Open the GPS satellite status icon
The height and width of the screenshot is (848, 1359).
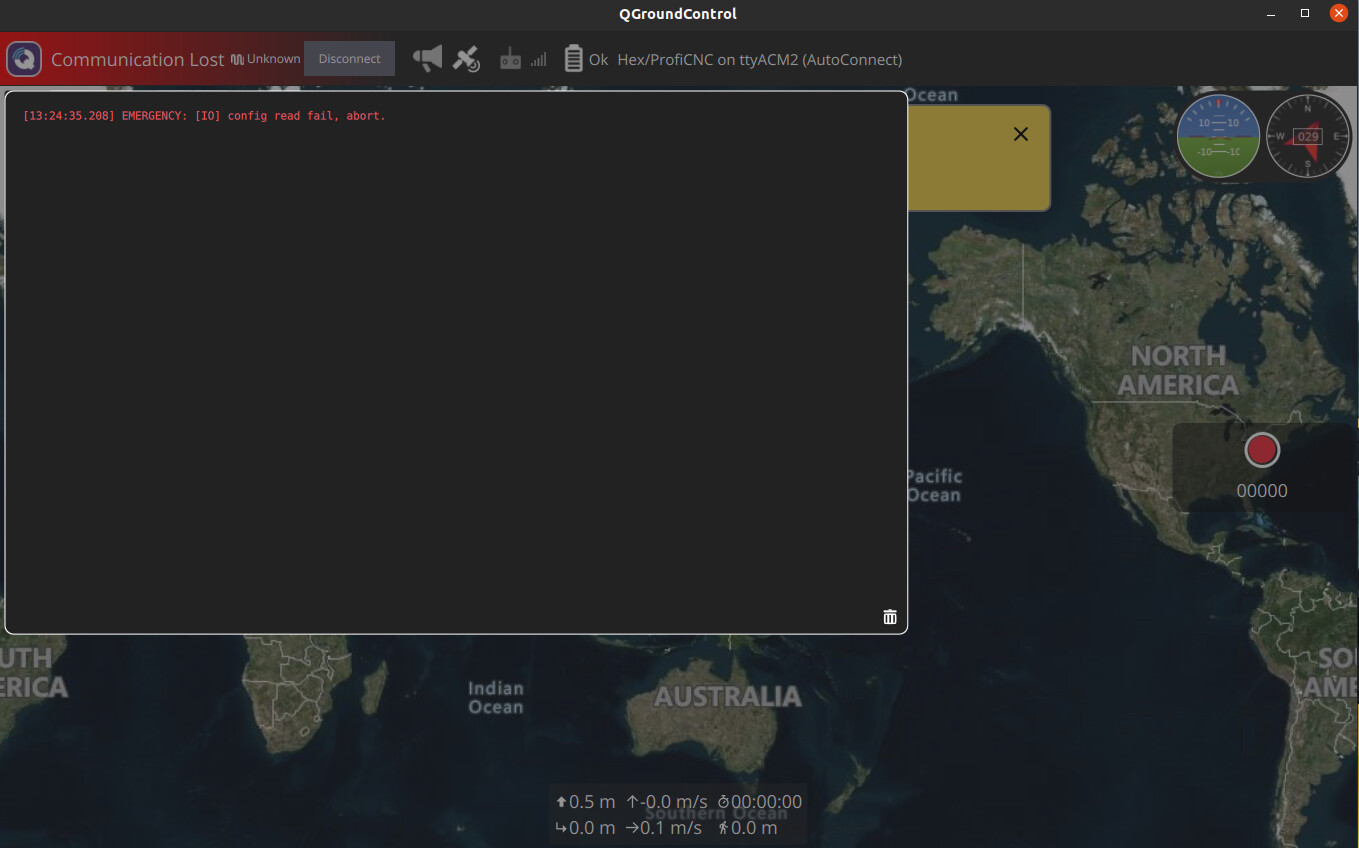point(466,59)
